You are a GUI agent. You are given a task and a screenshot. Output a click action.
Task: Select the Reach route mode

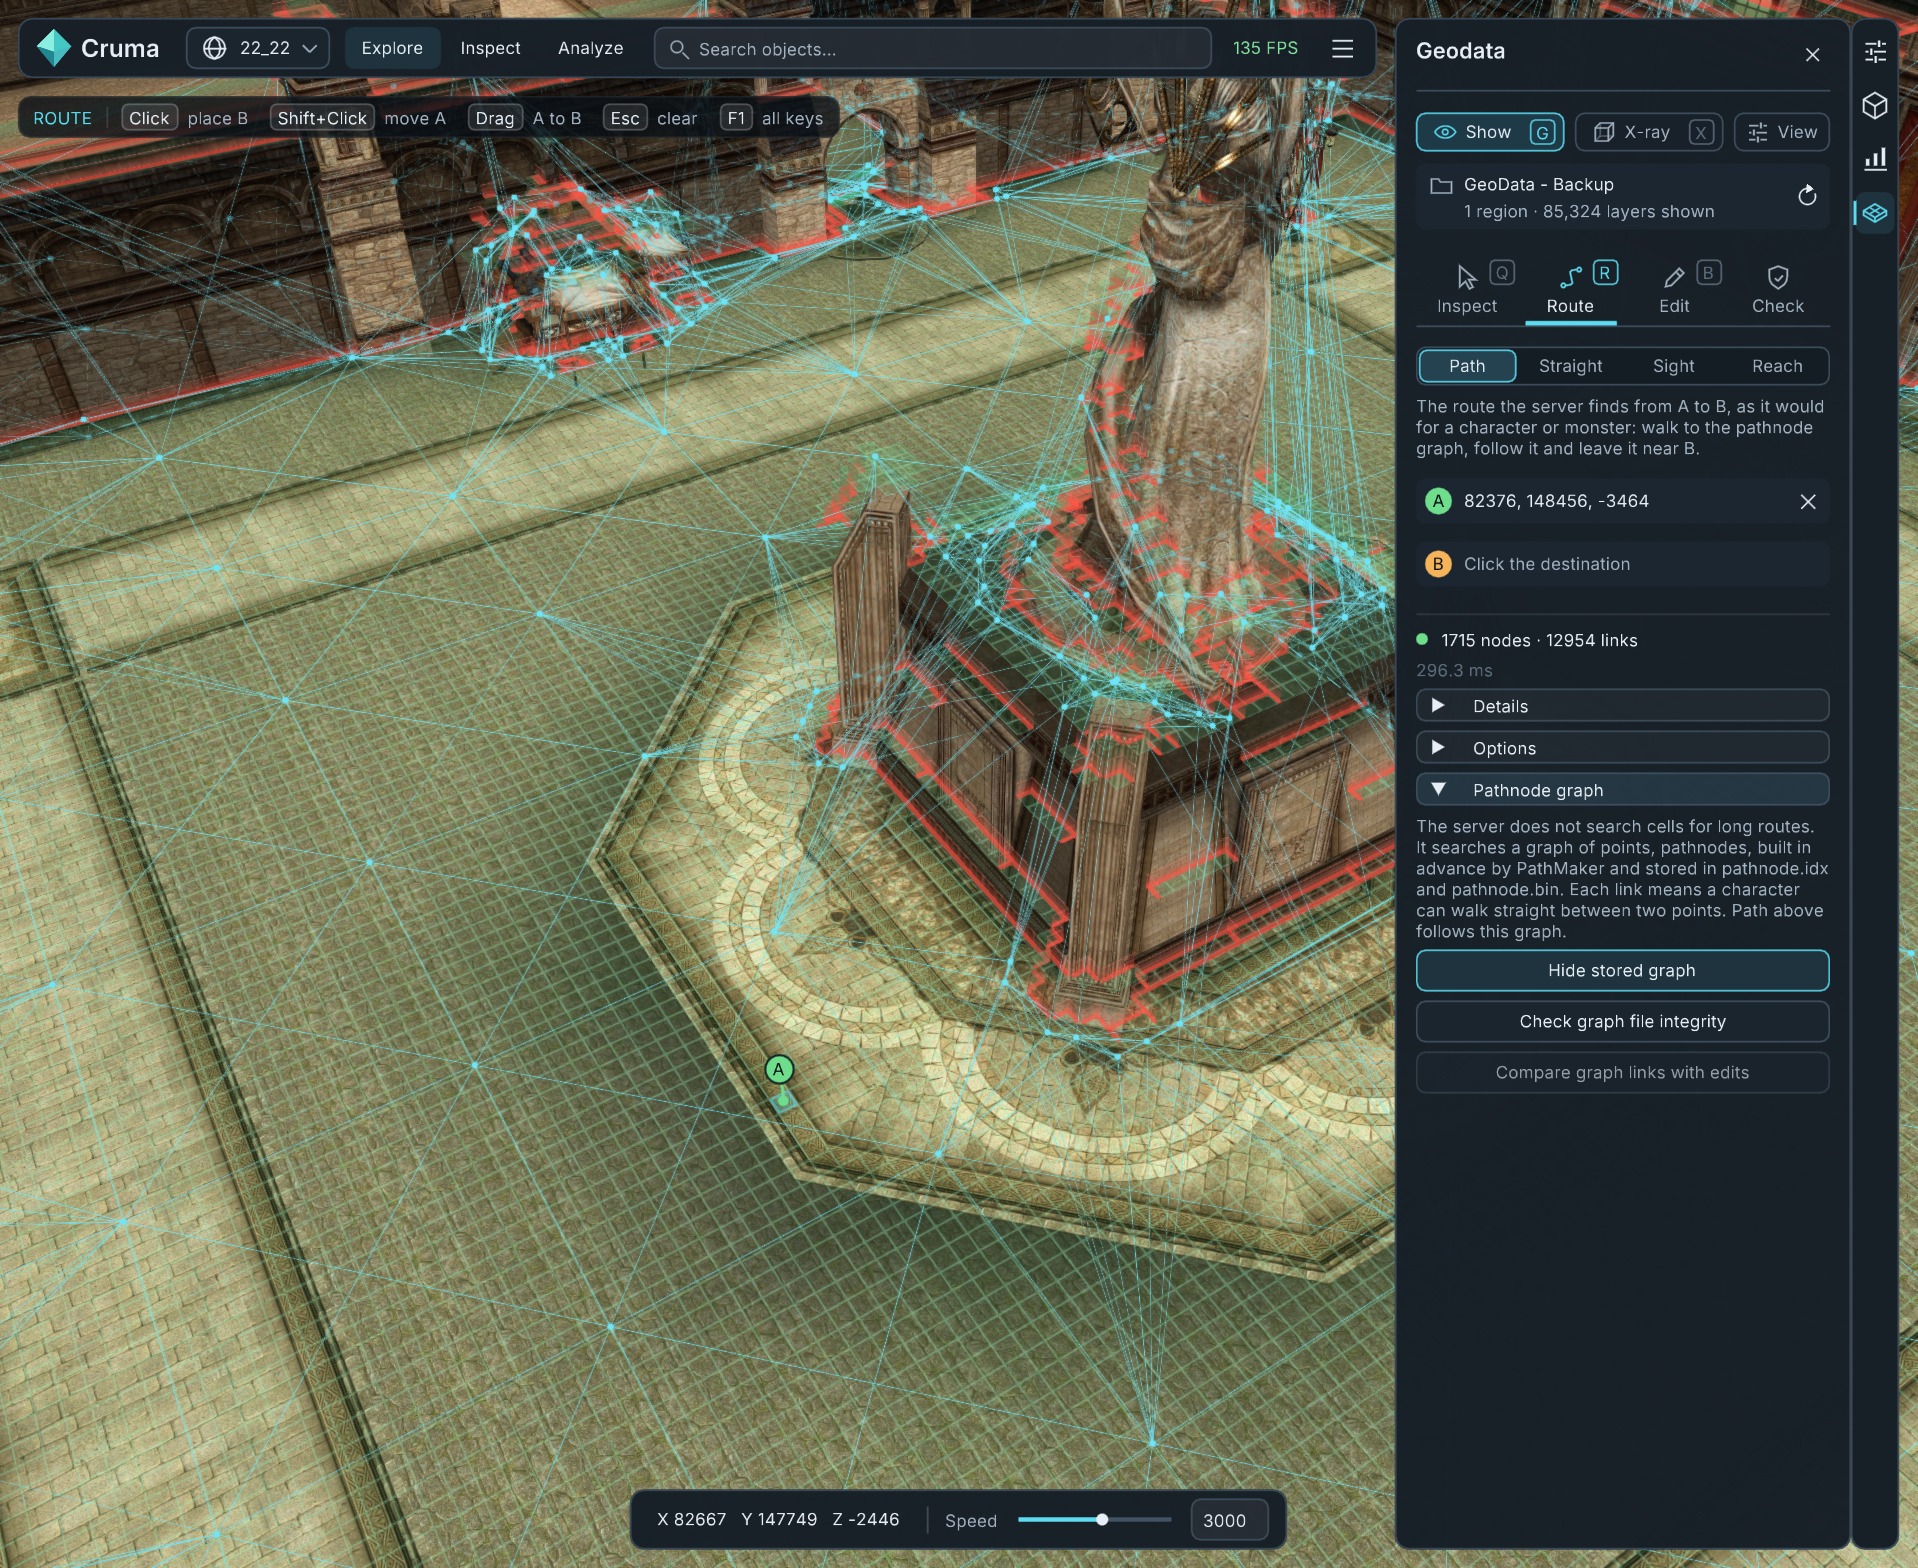[1777, 366]
